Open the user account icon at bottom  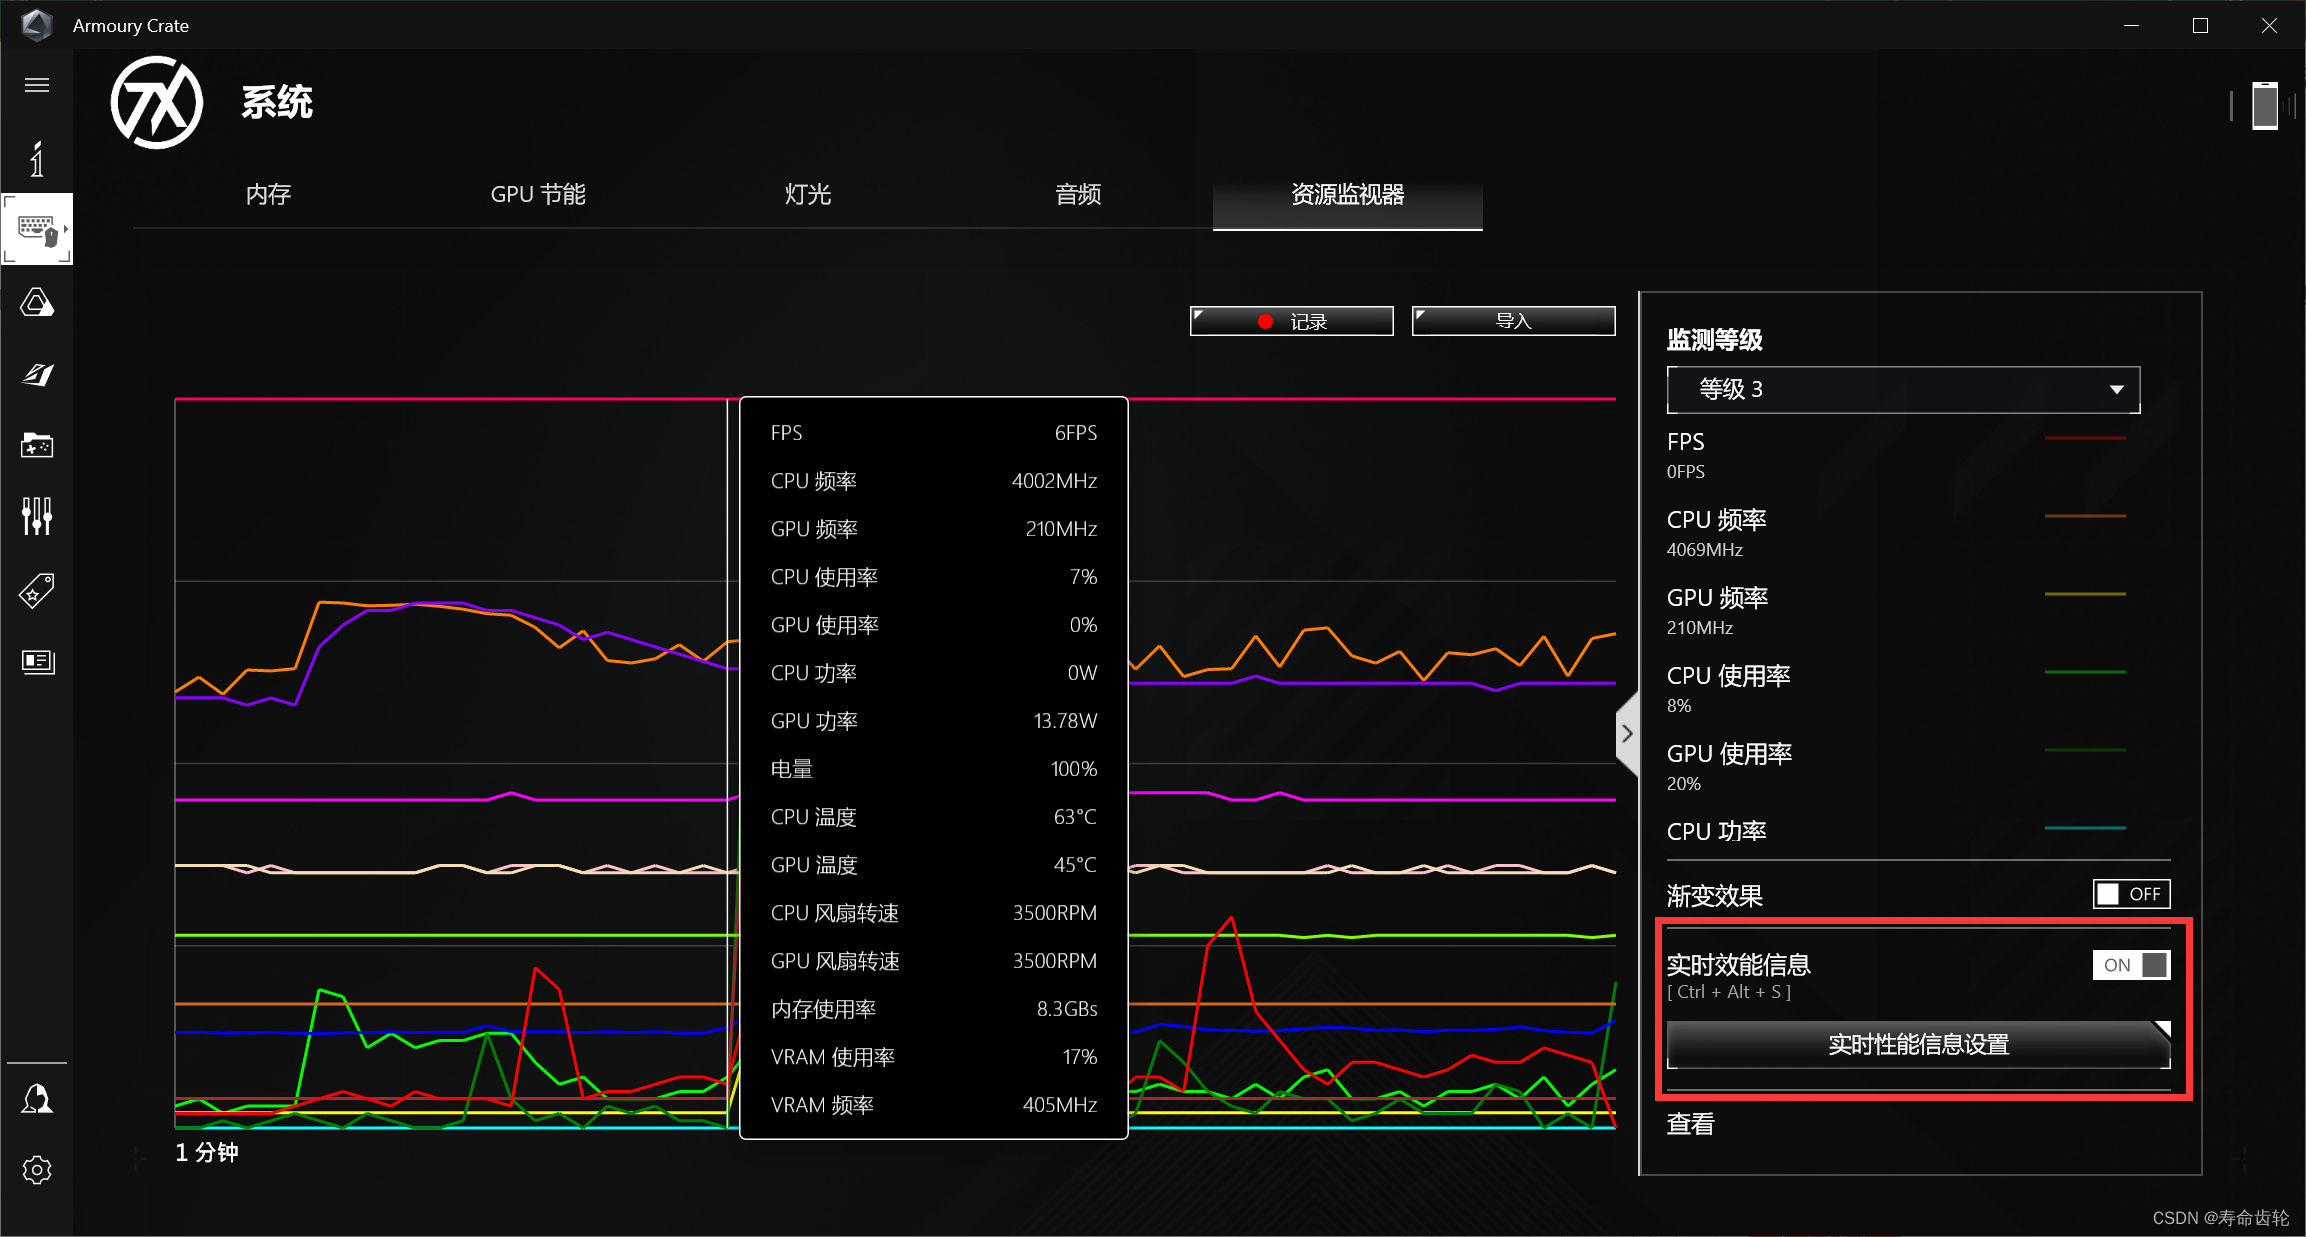[x=37, y=1098]
